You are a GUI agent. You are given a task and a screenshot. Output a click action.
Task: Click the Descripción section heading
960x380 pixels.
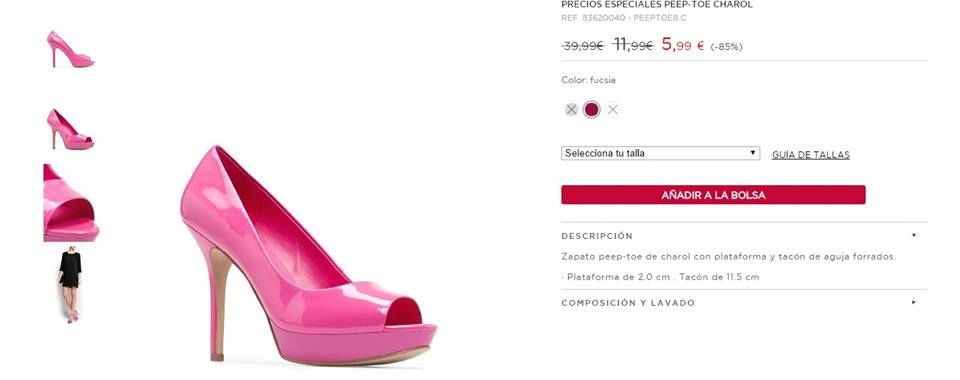(597, 236)
